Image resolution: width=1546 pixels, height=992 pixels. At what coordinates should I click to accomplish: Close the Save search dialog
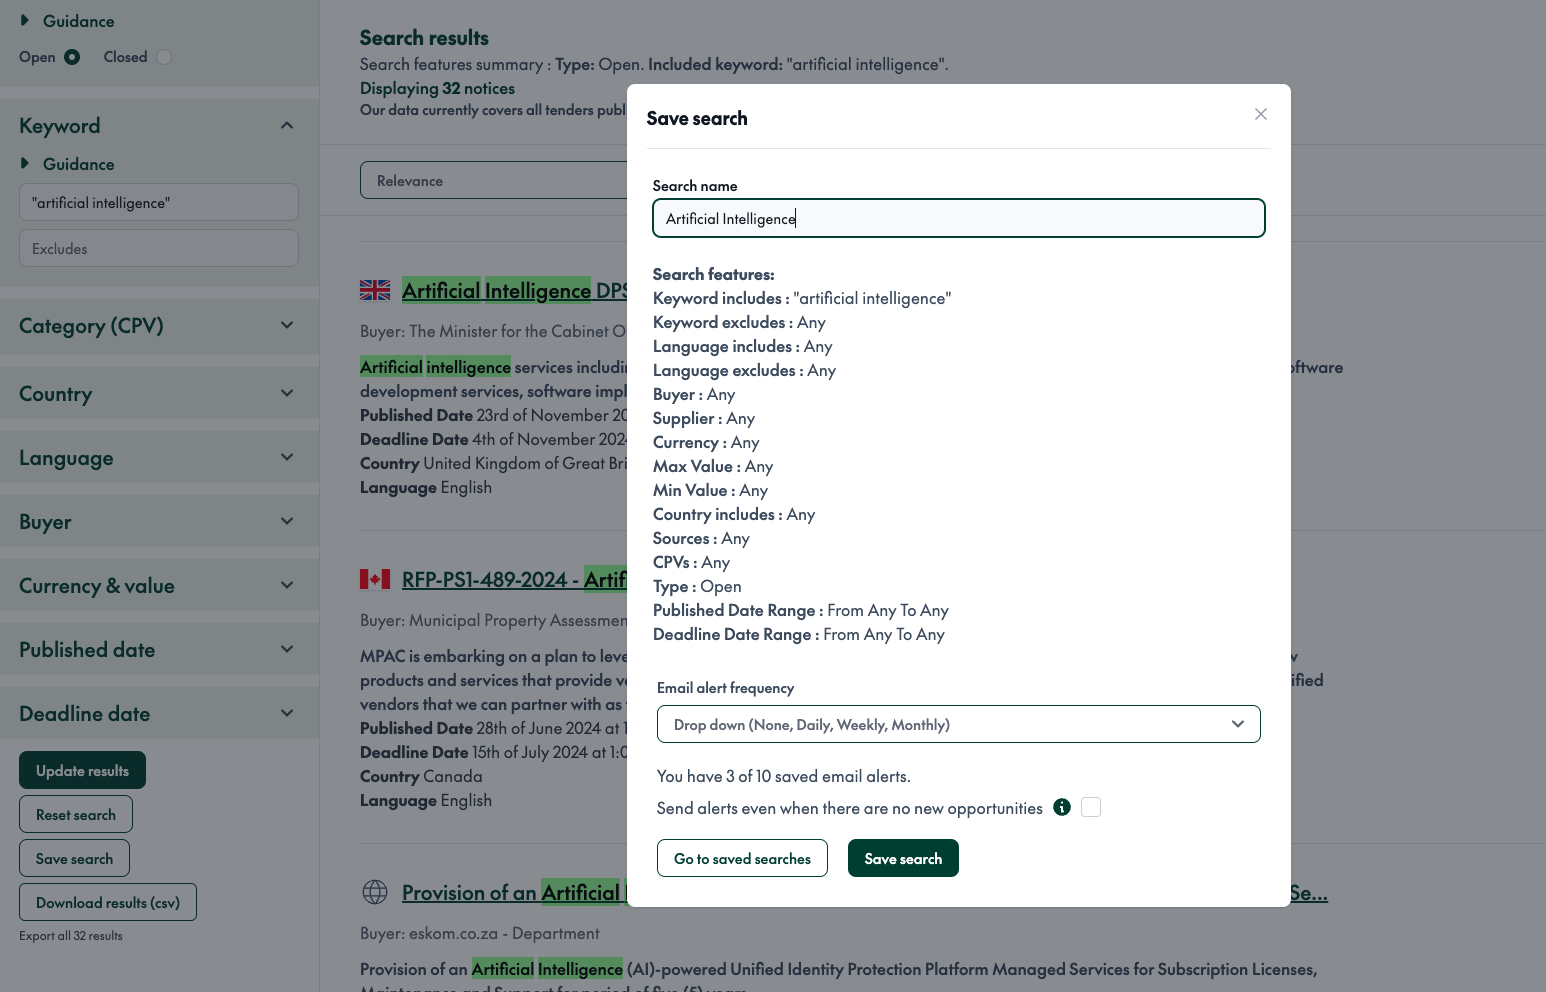point(1261,114)
